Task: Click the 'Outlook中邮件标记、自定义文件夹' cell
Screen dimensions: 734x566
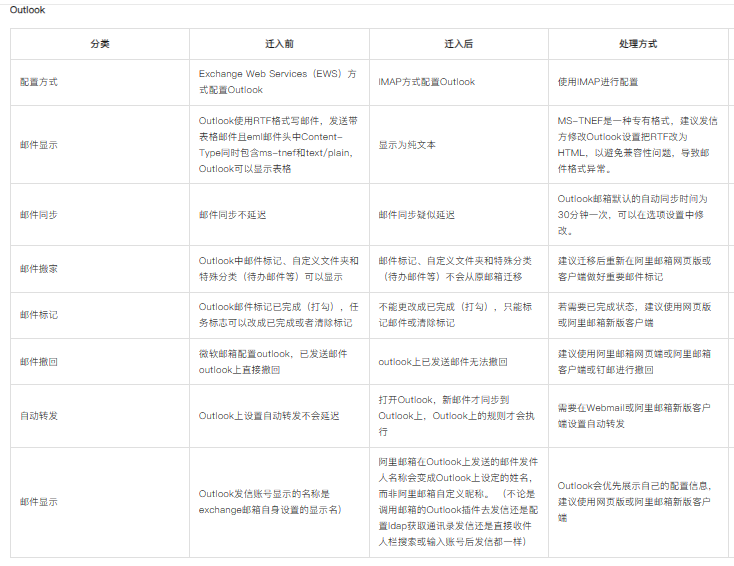Action: [279, 269]
